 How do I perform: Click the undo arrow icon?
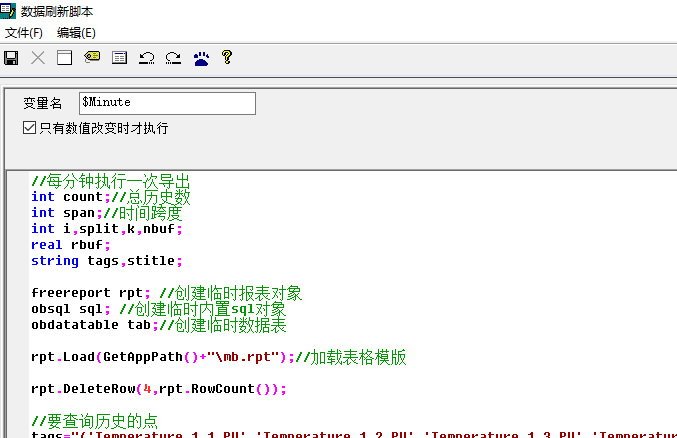click(x=147, y=57)
